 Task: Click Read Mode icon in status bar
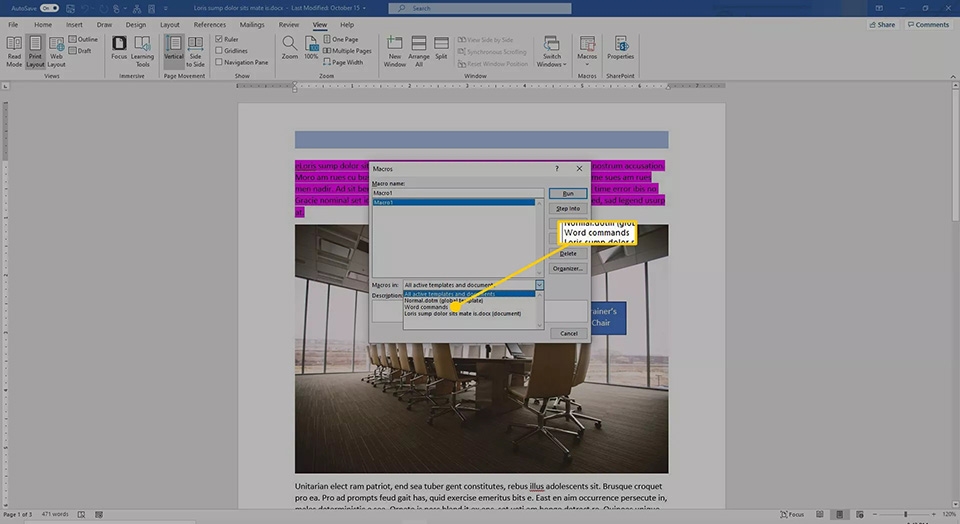click(820, 514)
